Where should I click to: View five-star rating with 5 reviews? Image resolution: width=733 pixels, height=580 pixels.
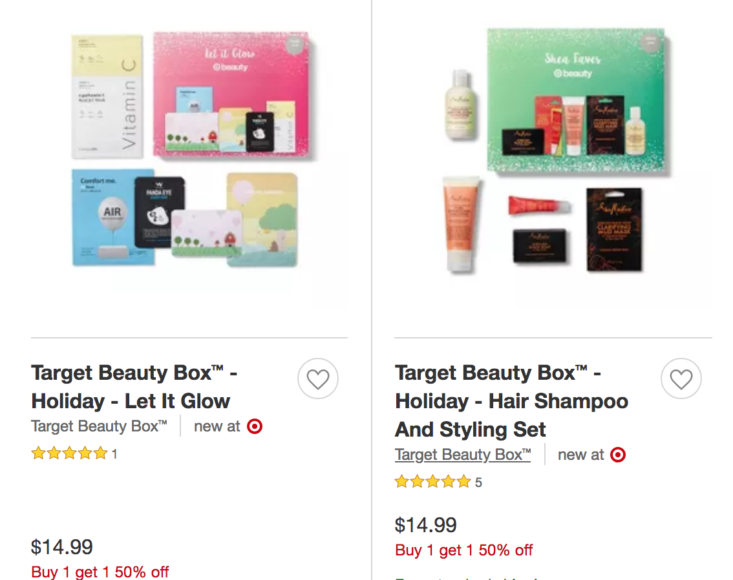point(438,482)
